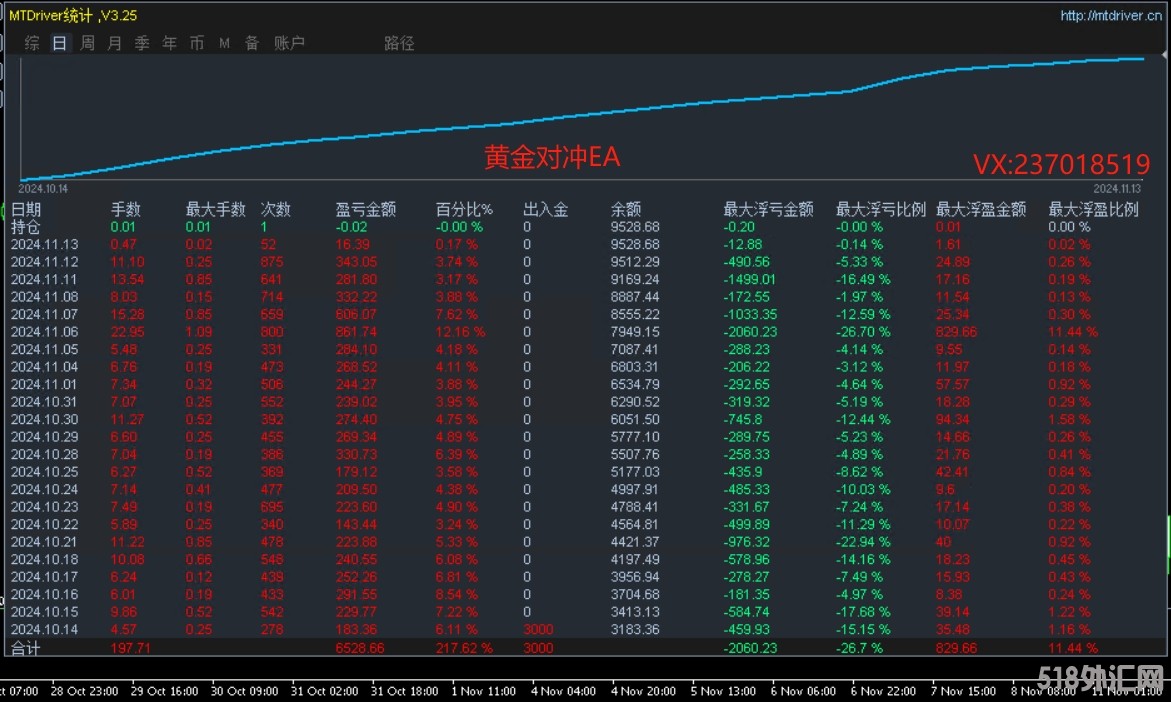Viewport: 1171px width, 702px height.
Task: Click total lots value 197.71
Action: [130, 648]
